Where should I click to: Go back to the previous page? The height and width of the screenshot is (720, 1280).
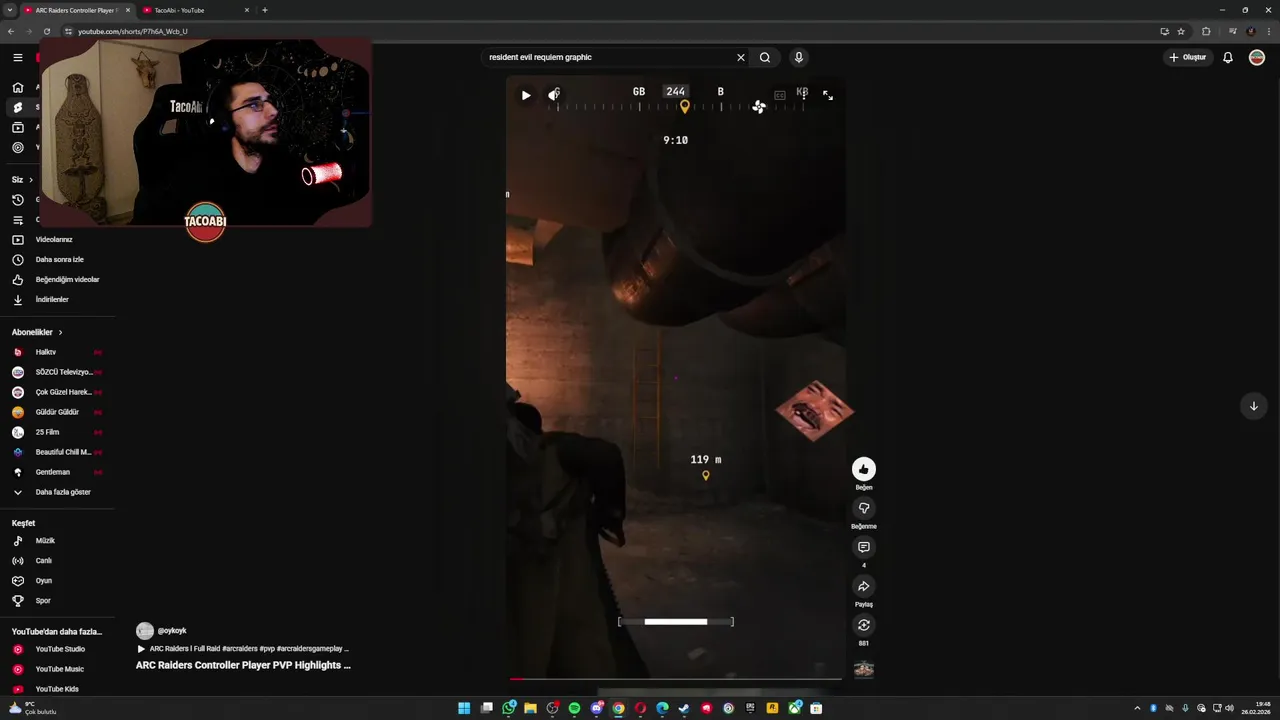pos(11,31)
